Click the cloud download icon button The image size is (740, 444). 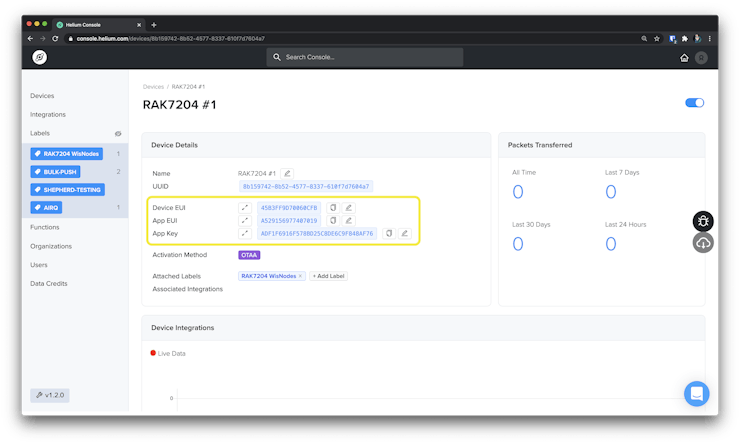(703, 243)
